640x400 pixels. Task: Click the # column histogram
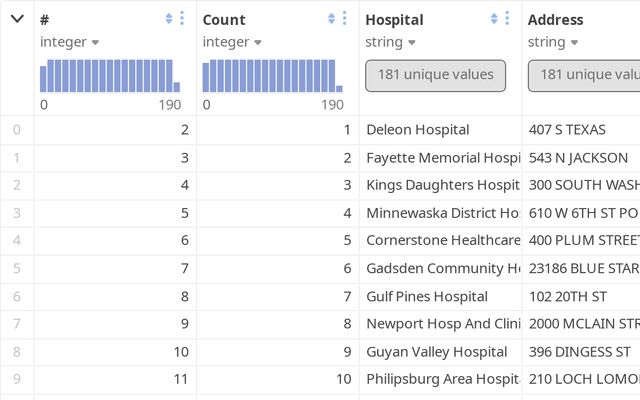point(110,77)
